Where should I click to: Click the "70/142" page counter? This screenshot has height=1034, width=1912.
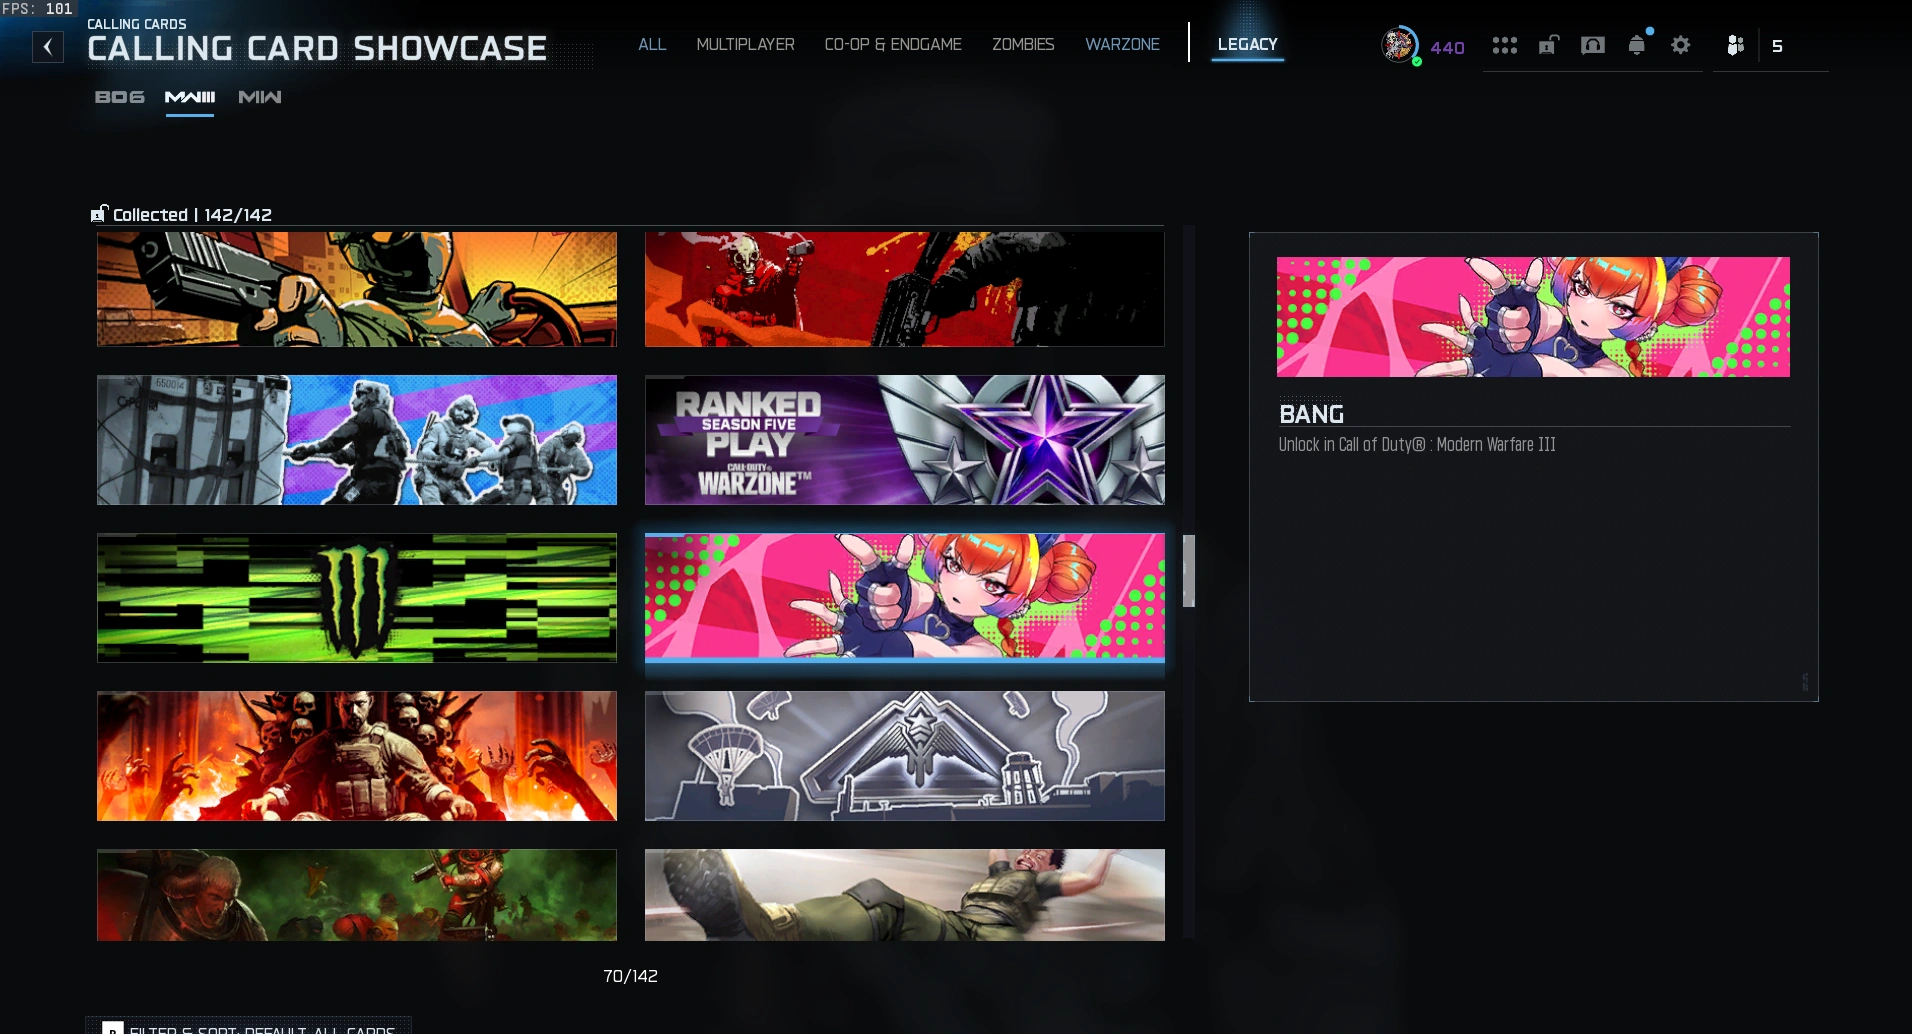[630, 976]
